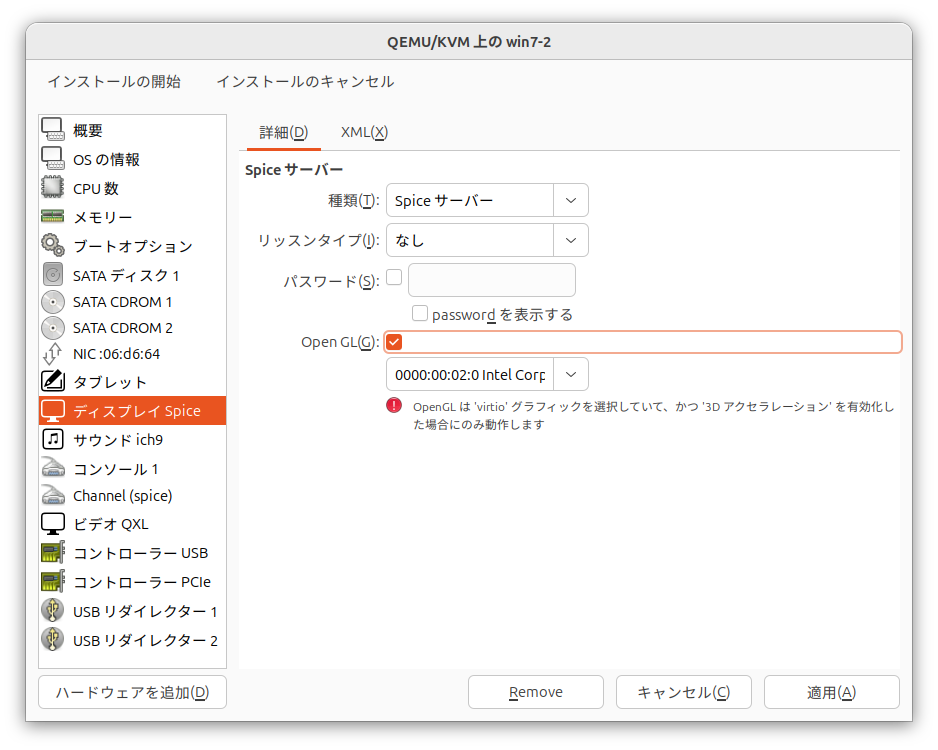Click the メモリー RAM icon
This screenshot has height=750, width=938.
click(53, 216)
